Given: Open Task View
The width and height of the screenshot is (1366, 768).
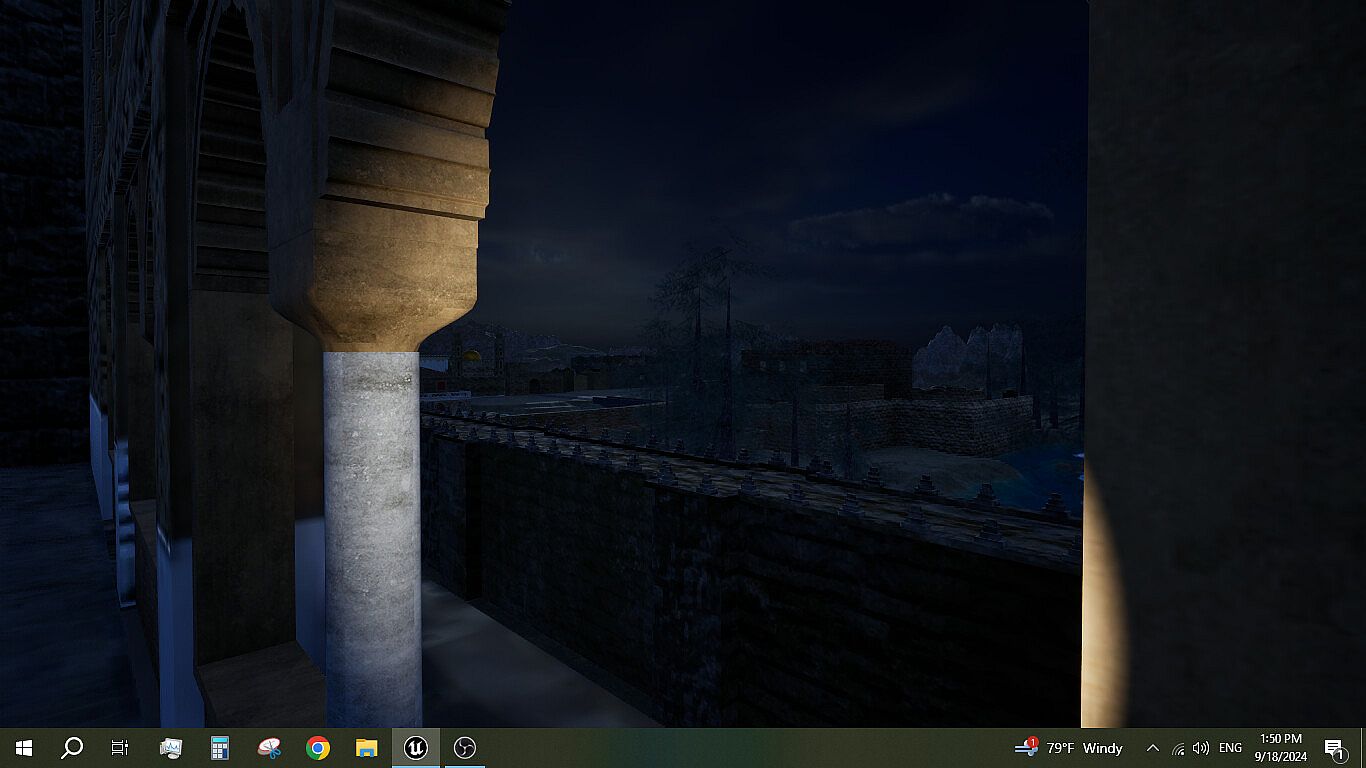Looking at the screenshot, I should point(120,748).
